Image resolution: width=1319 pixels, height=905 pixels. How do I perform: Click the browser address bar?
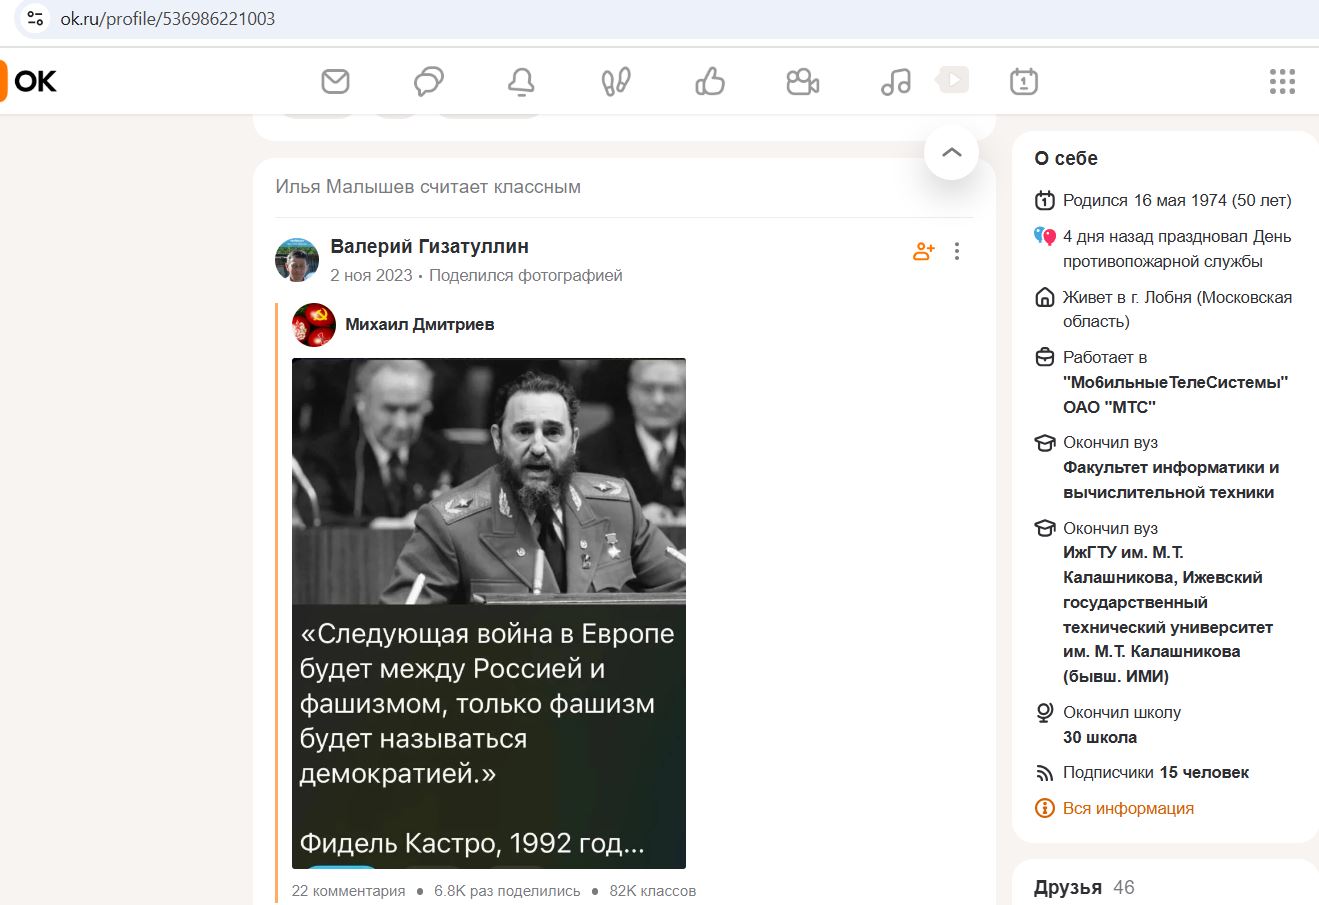pos(400,17)
